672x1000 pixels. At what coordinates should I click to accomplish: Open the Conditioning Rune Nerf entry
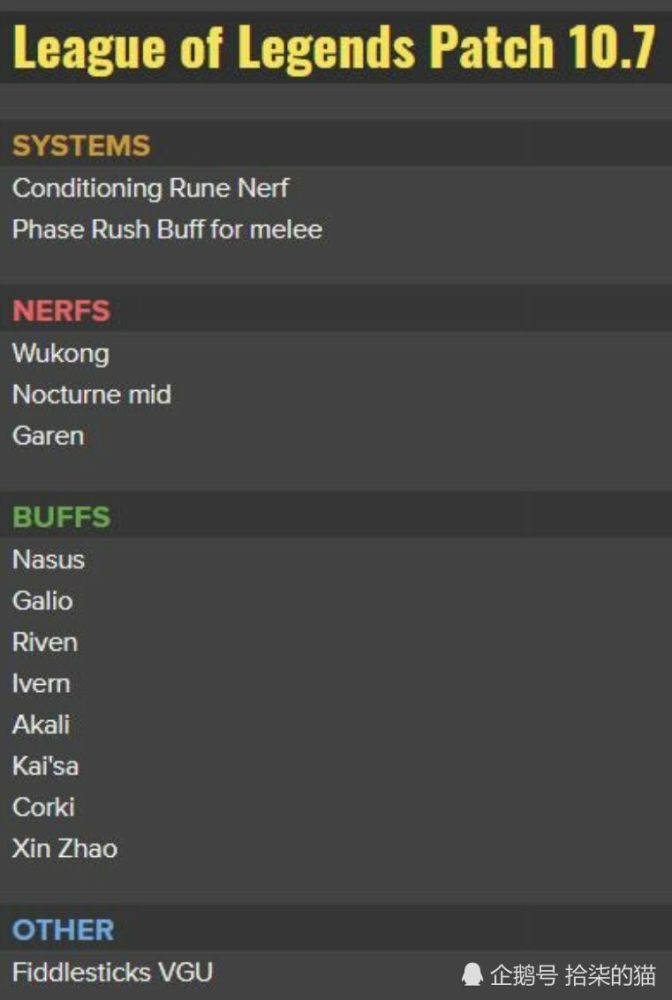pyautogui.click(x=150, y=188)
